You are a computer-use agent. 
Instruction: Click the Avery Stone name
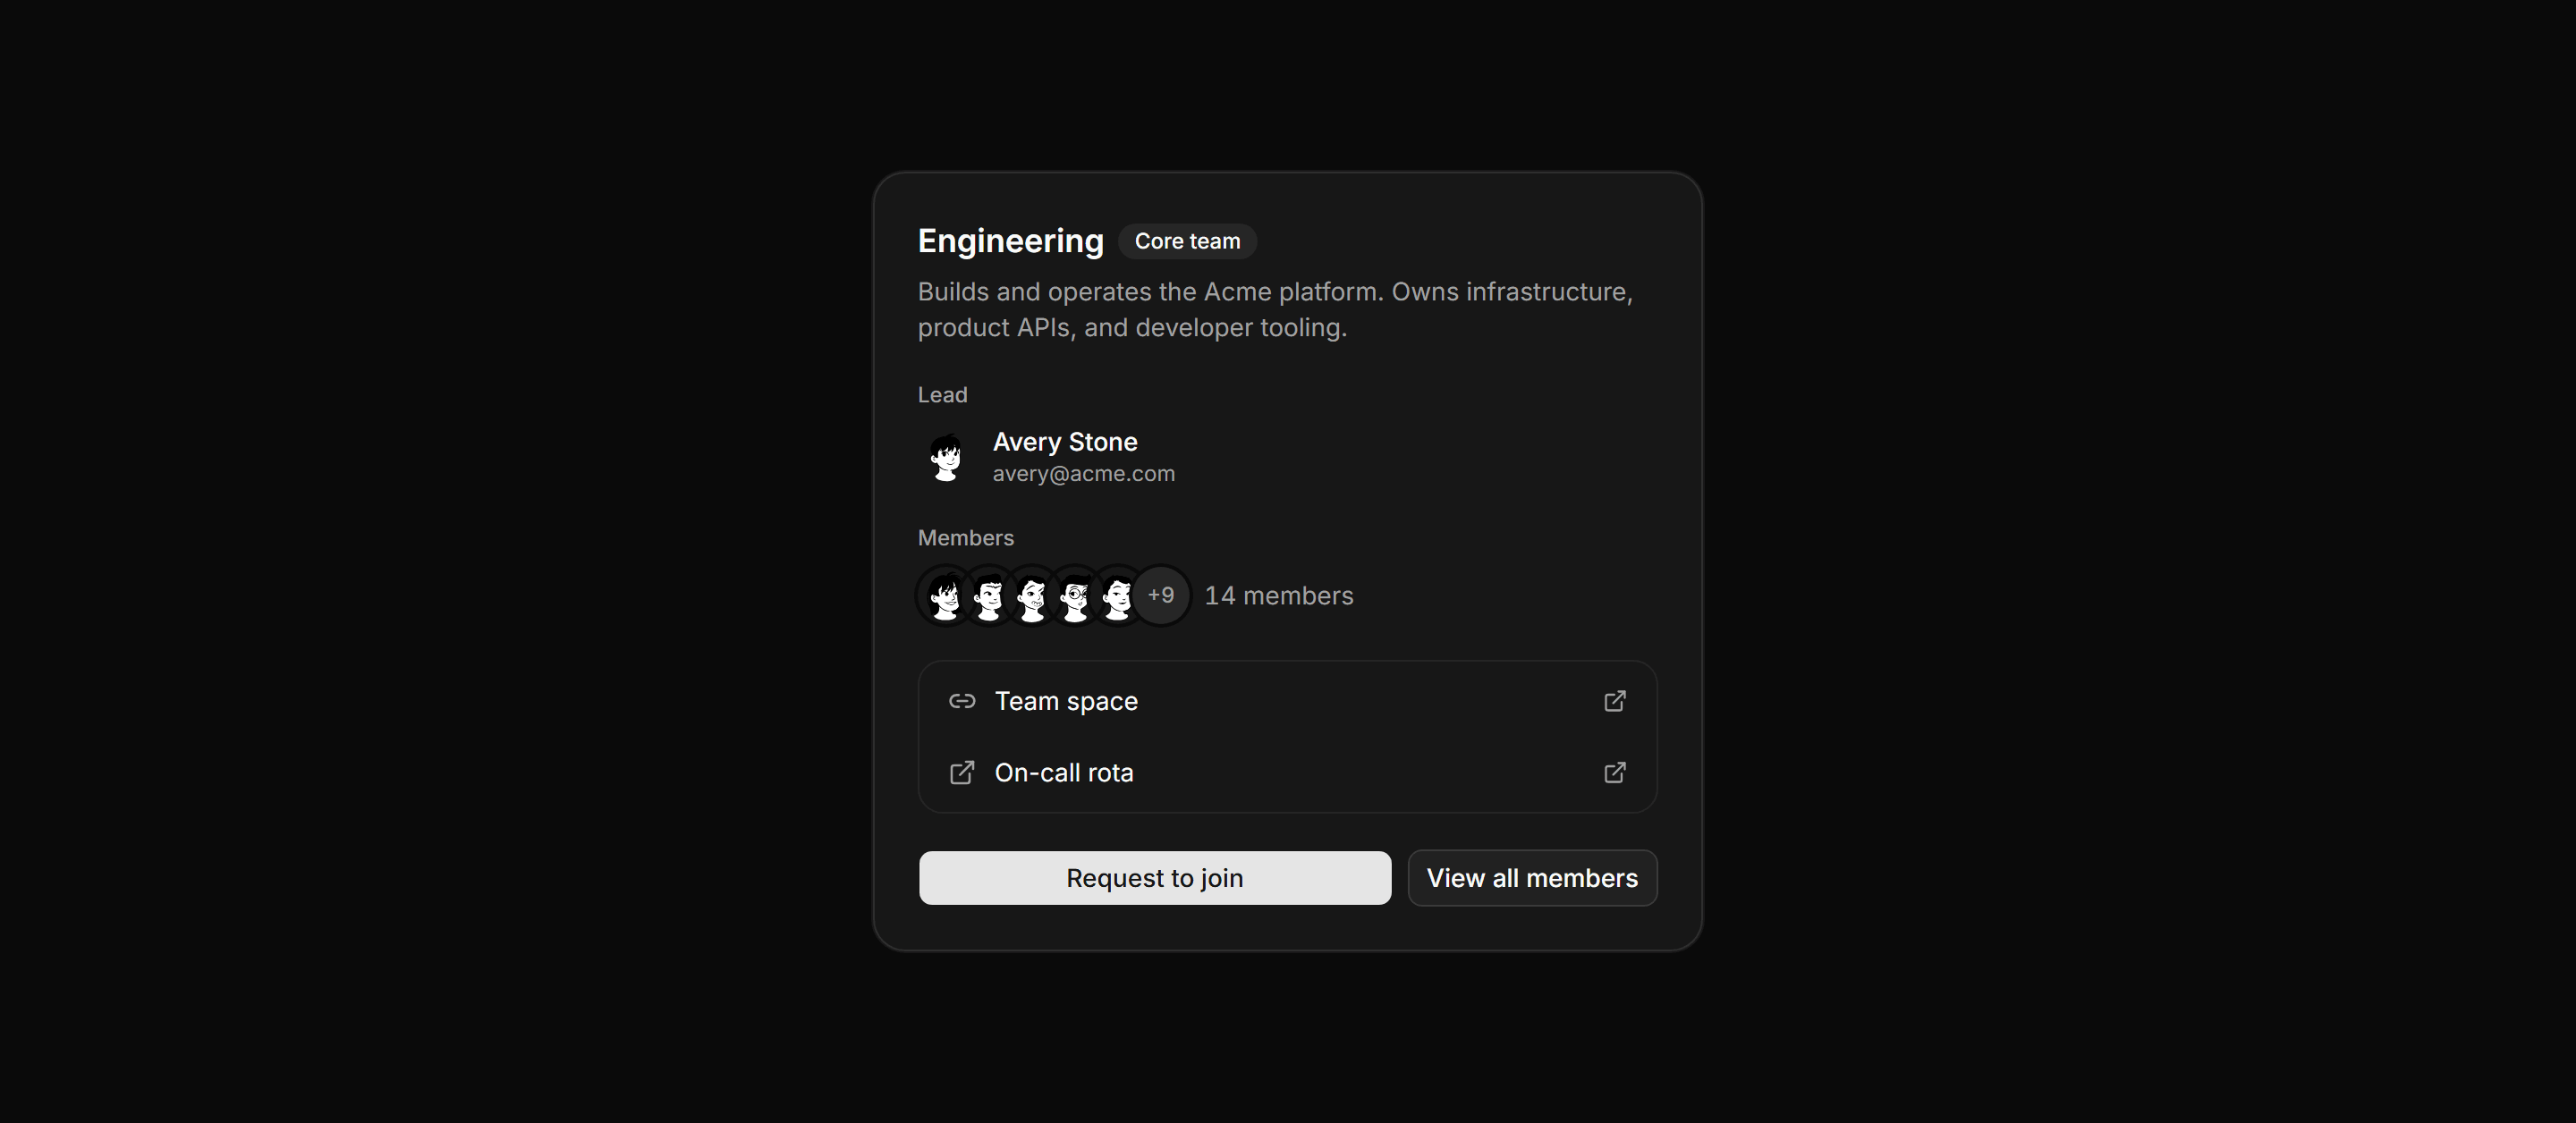(1064, 442)
